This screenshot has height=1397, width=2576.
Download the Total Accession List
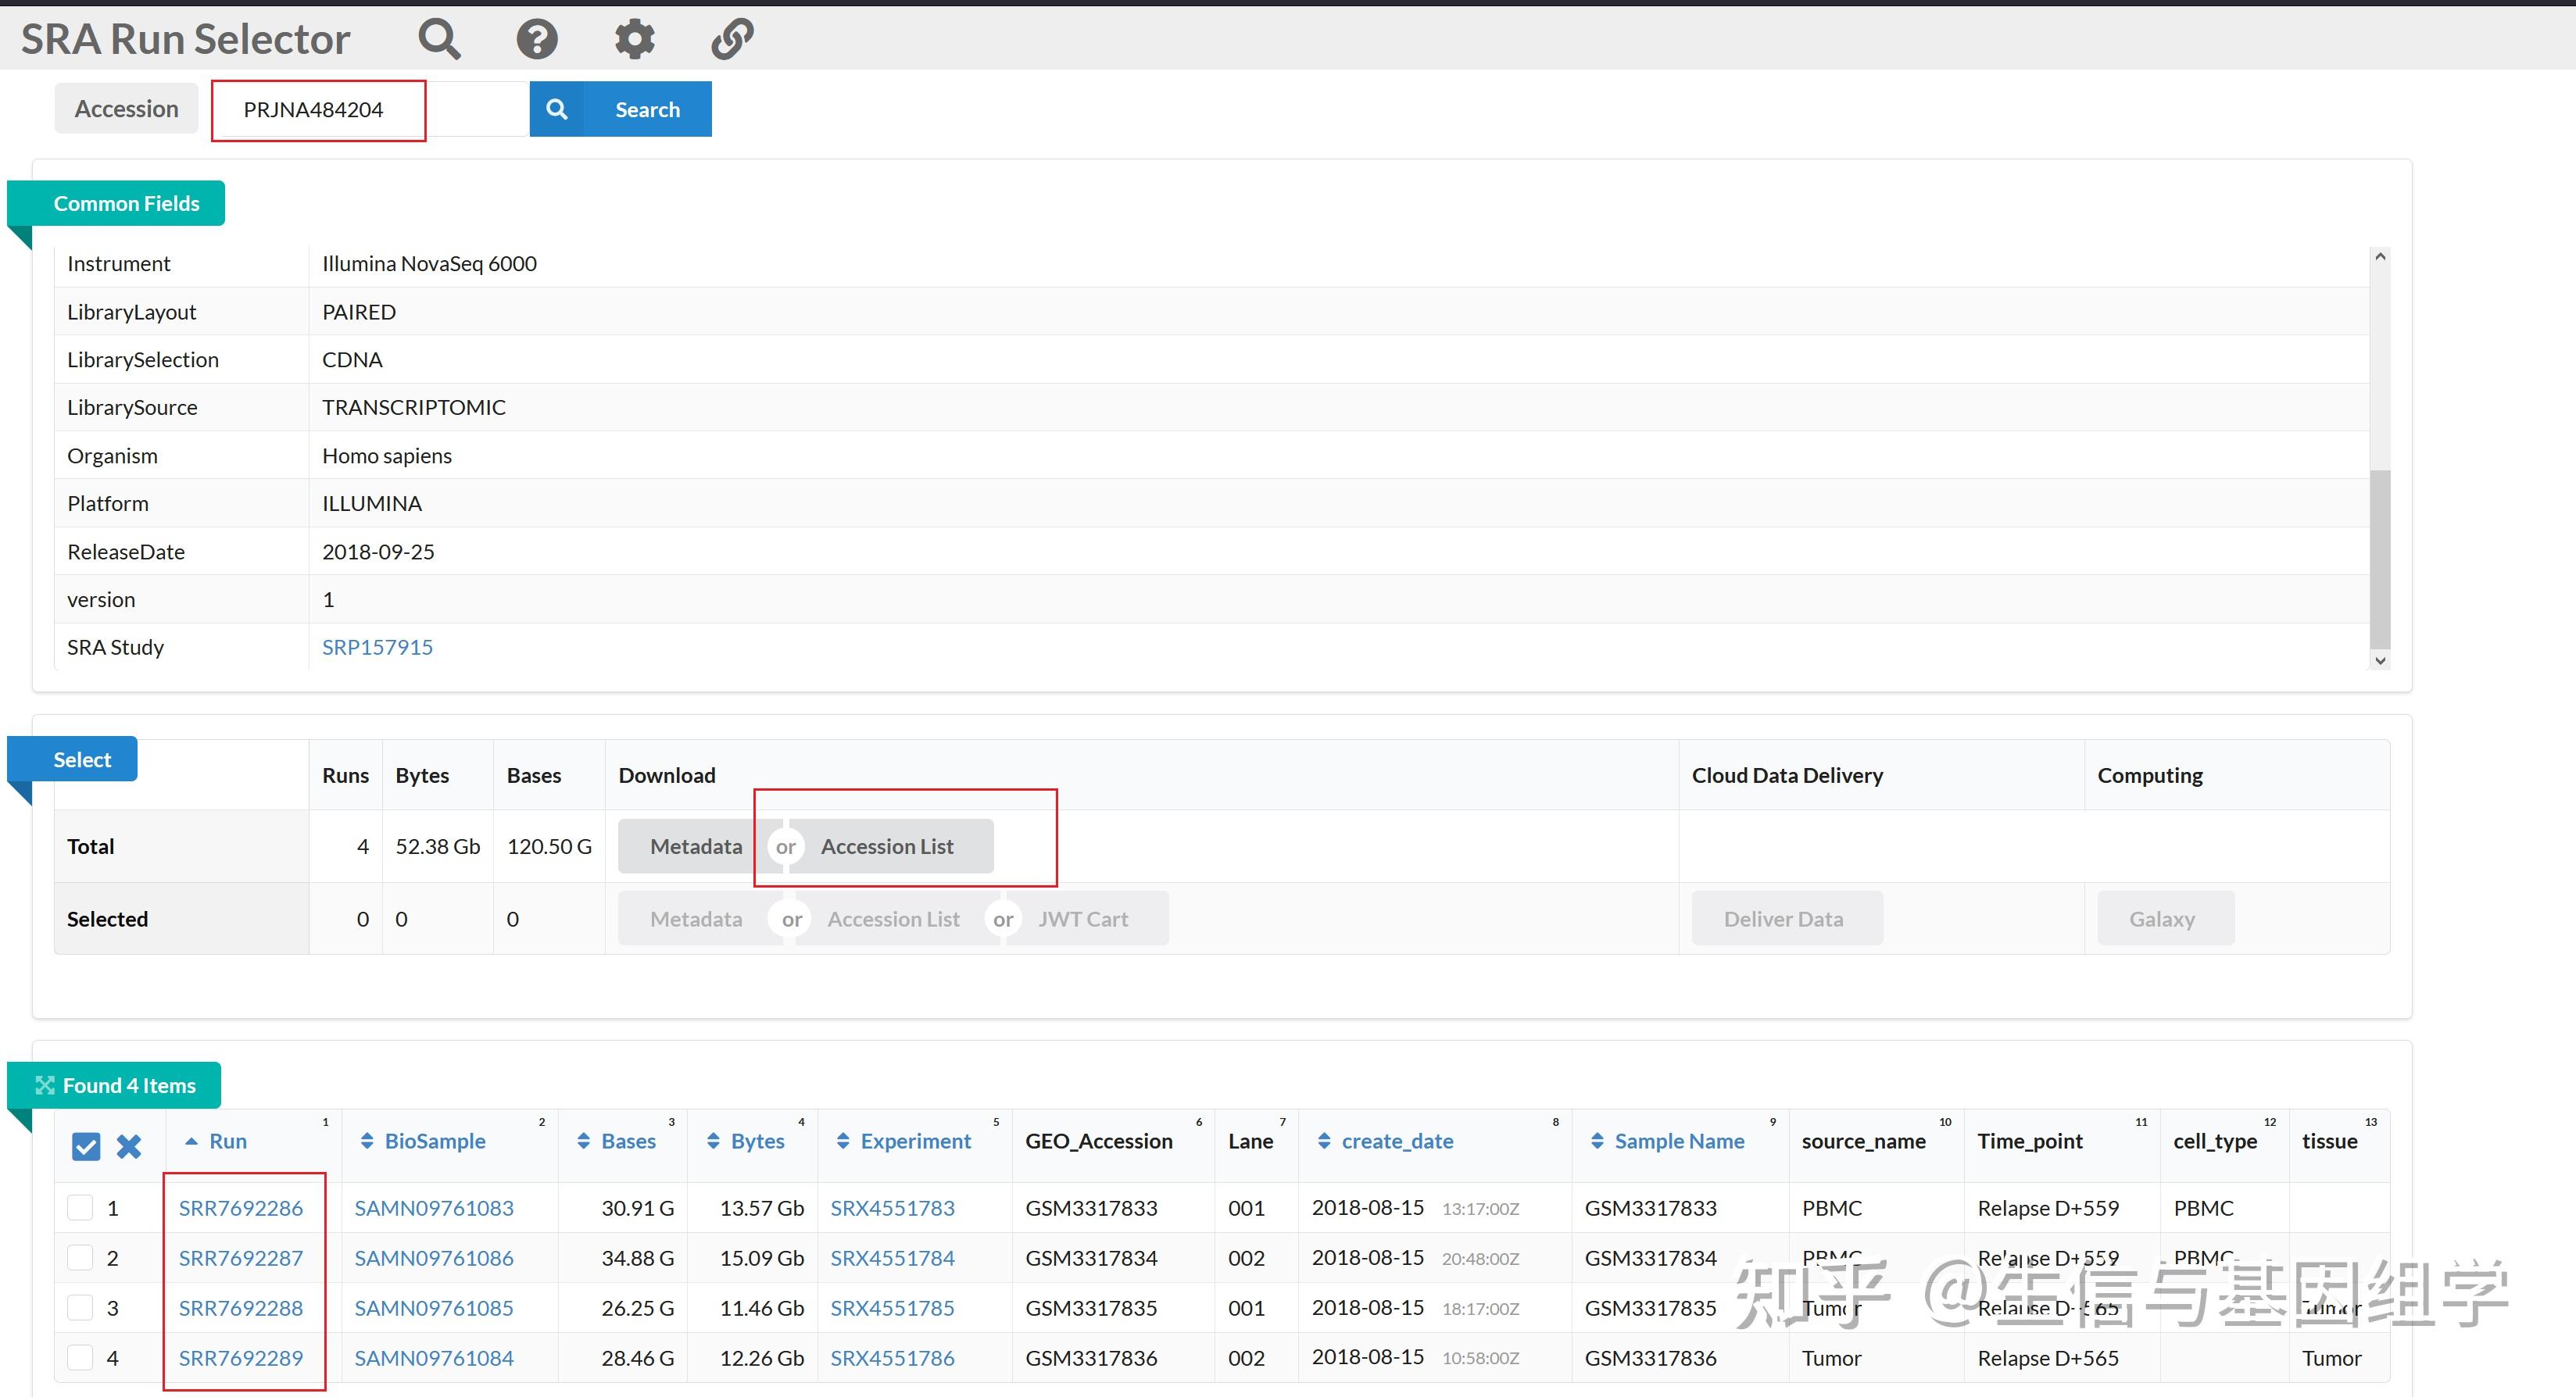click(887, 846)
